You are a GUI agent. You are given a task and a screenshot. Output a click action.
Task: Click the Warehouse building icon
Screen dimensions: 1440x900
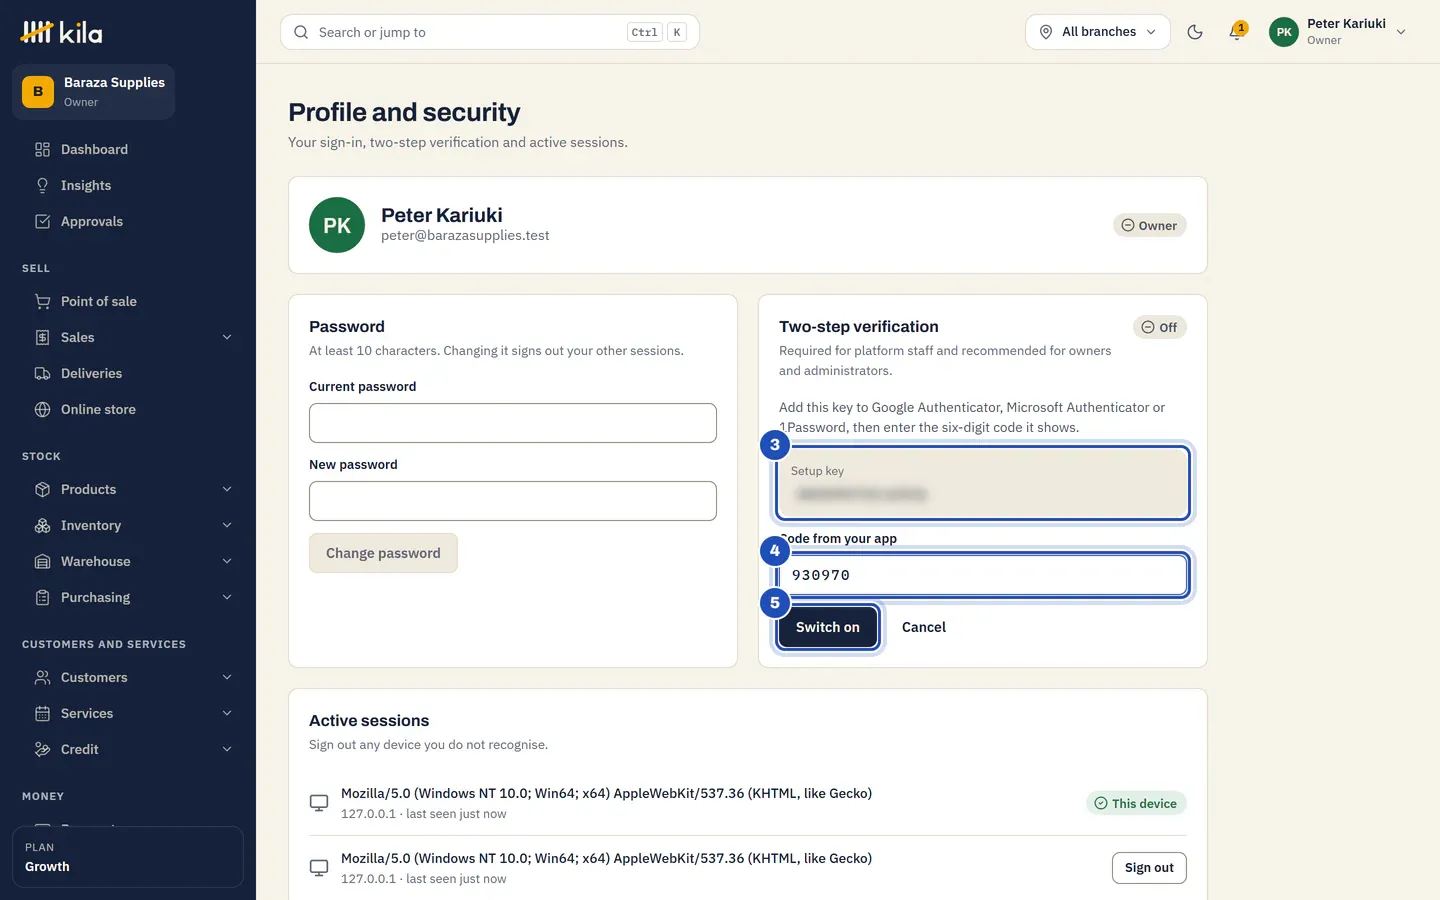42,561
